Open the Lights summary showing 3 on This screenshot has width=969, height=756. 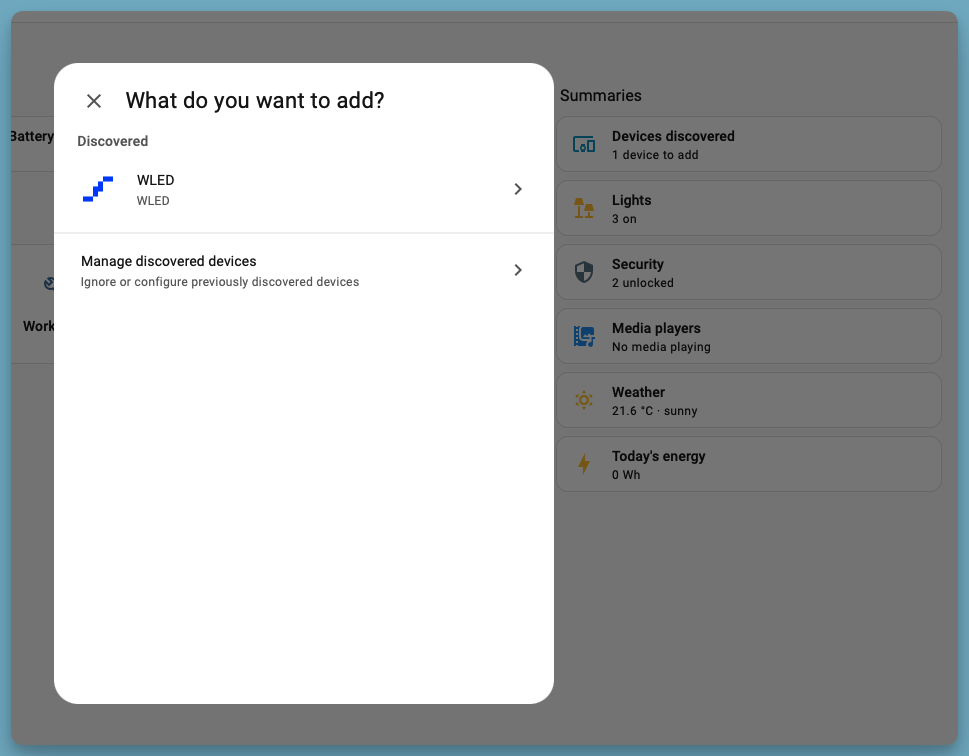[x=748, y=208]
